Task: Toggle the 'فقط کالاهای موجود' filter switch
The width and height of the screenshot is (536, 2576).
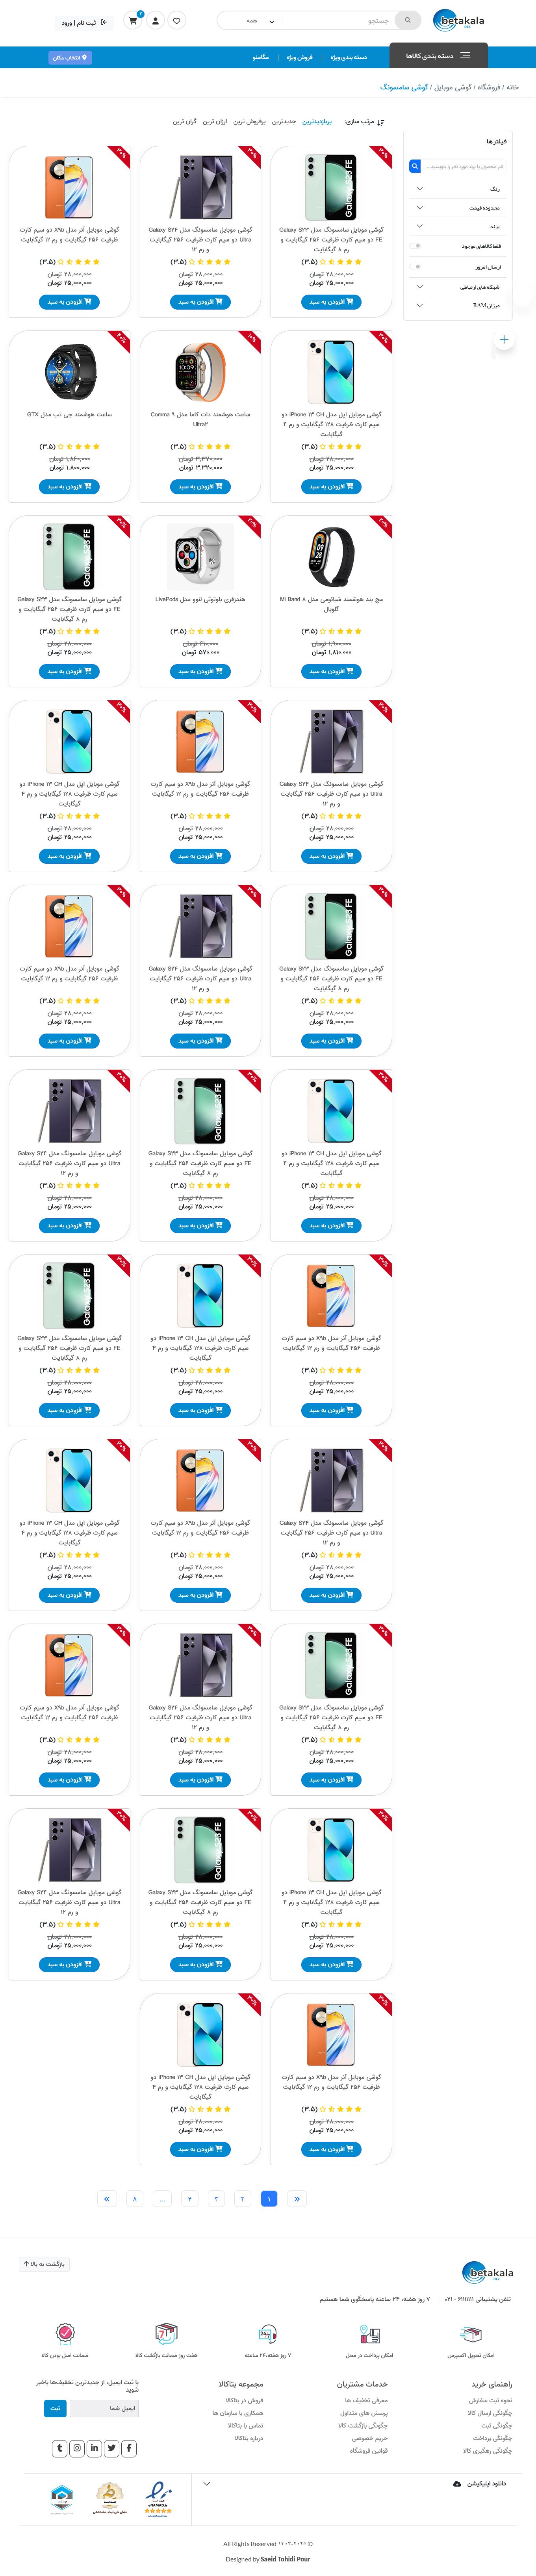Action: pyautogui.click(x=416, y=246)
